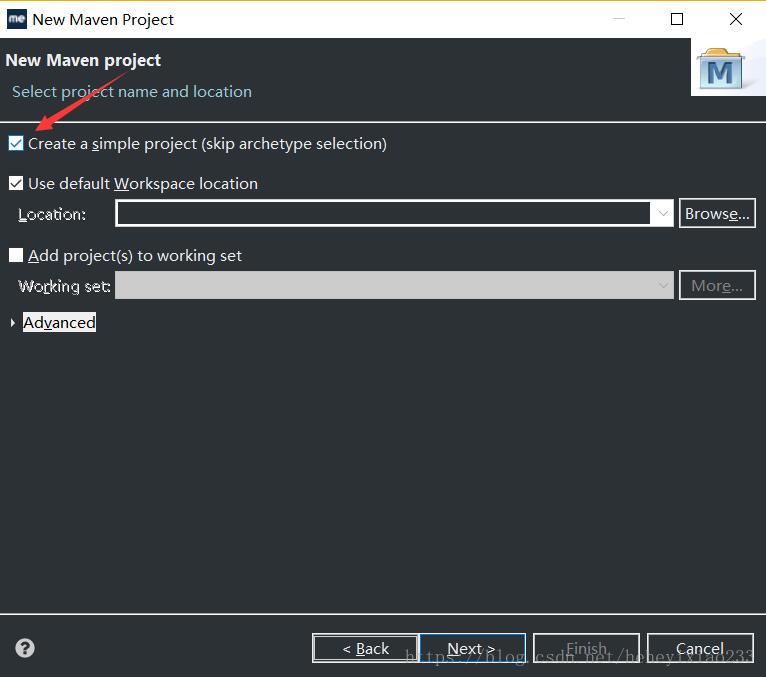Click into the Location text field
This screenshot has height=677, width=766.
point(383,213)
